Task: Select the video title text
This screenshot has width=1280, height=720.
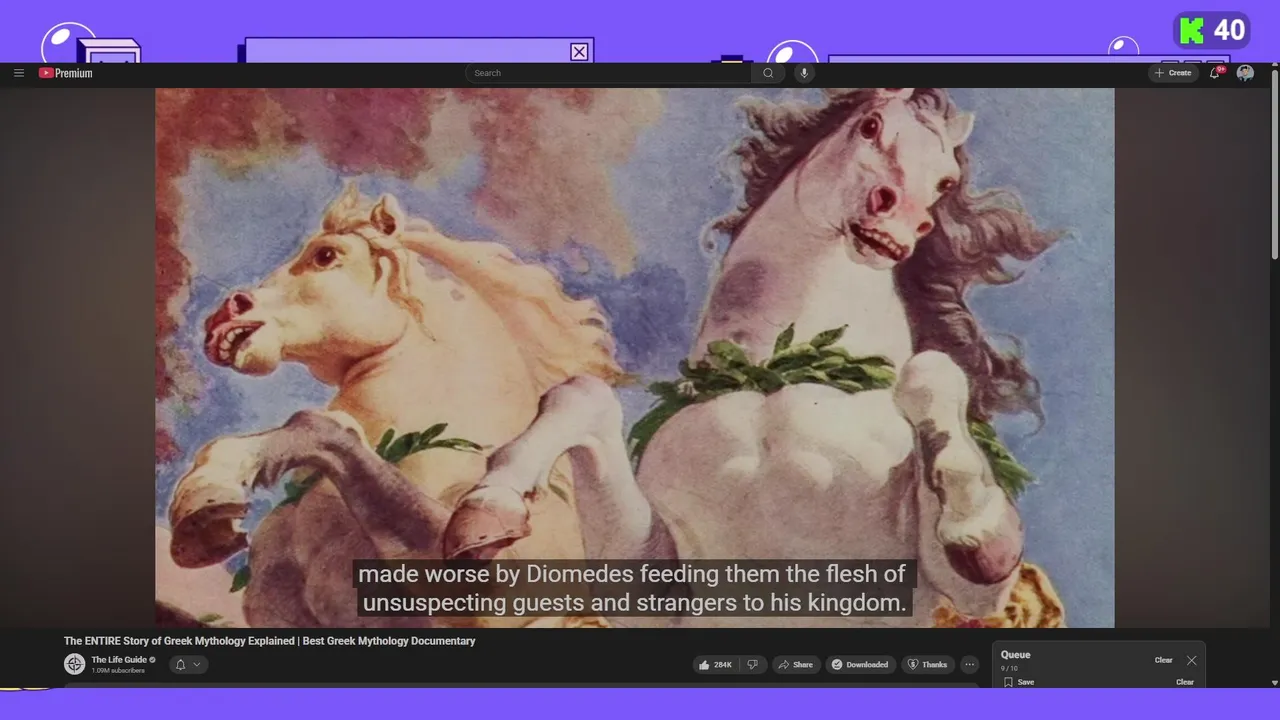Action: 270,641
